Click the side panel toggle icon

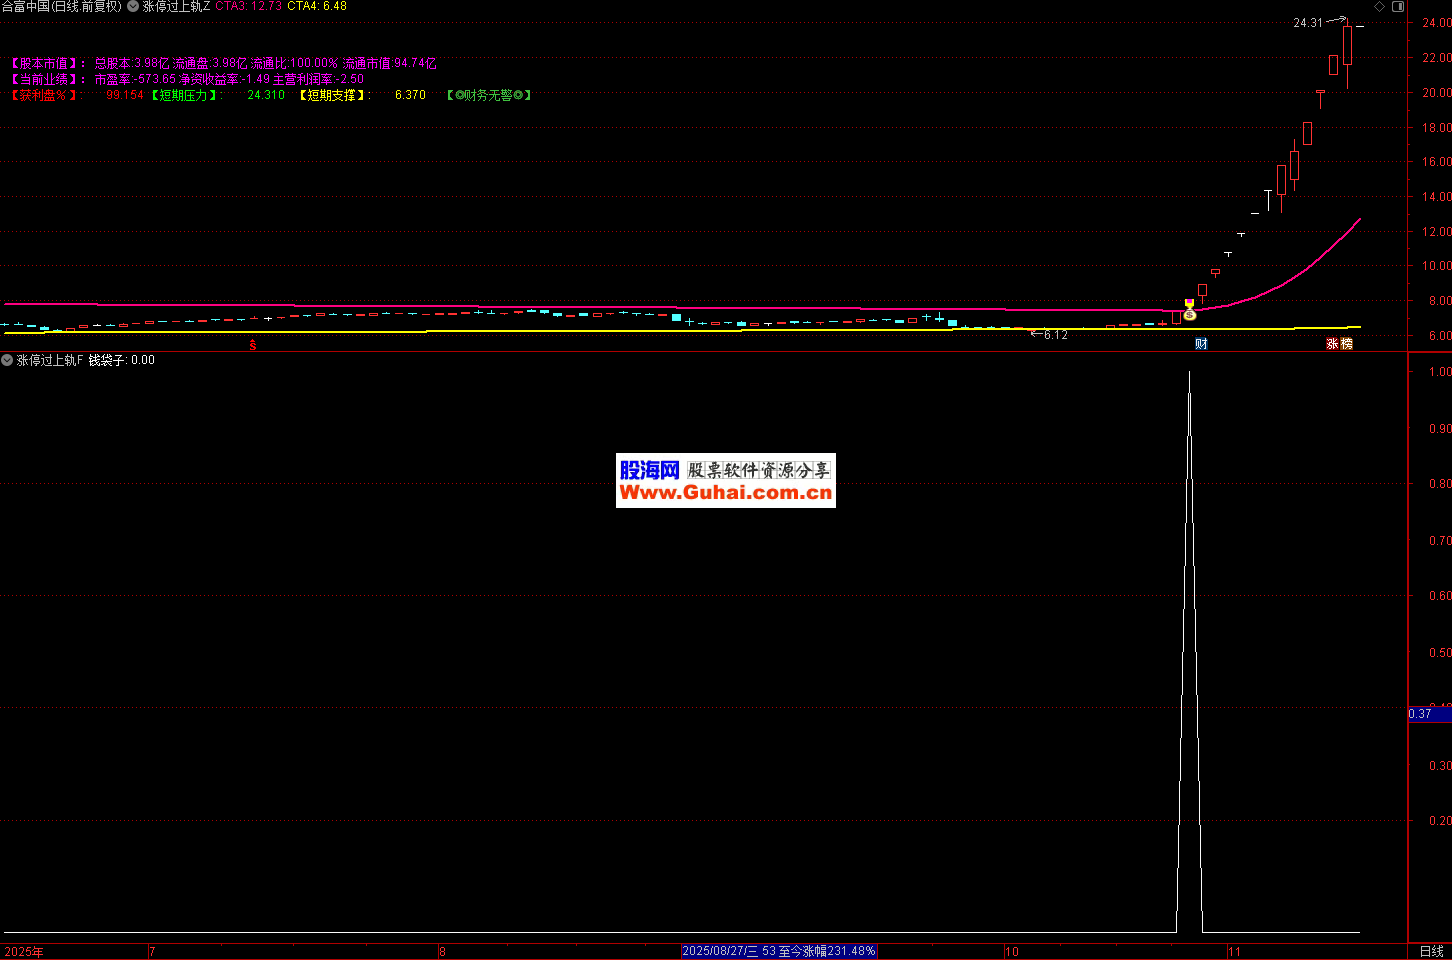pos(1398,7)
